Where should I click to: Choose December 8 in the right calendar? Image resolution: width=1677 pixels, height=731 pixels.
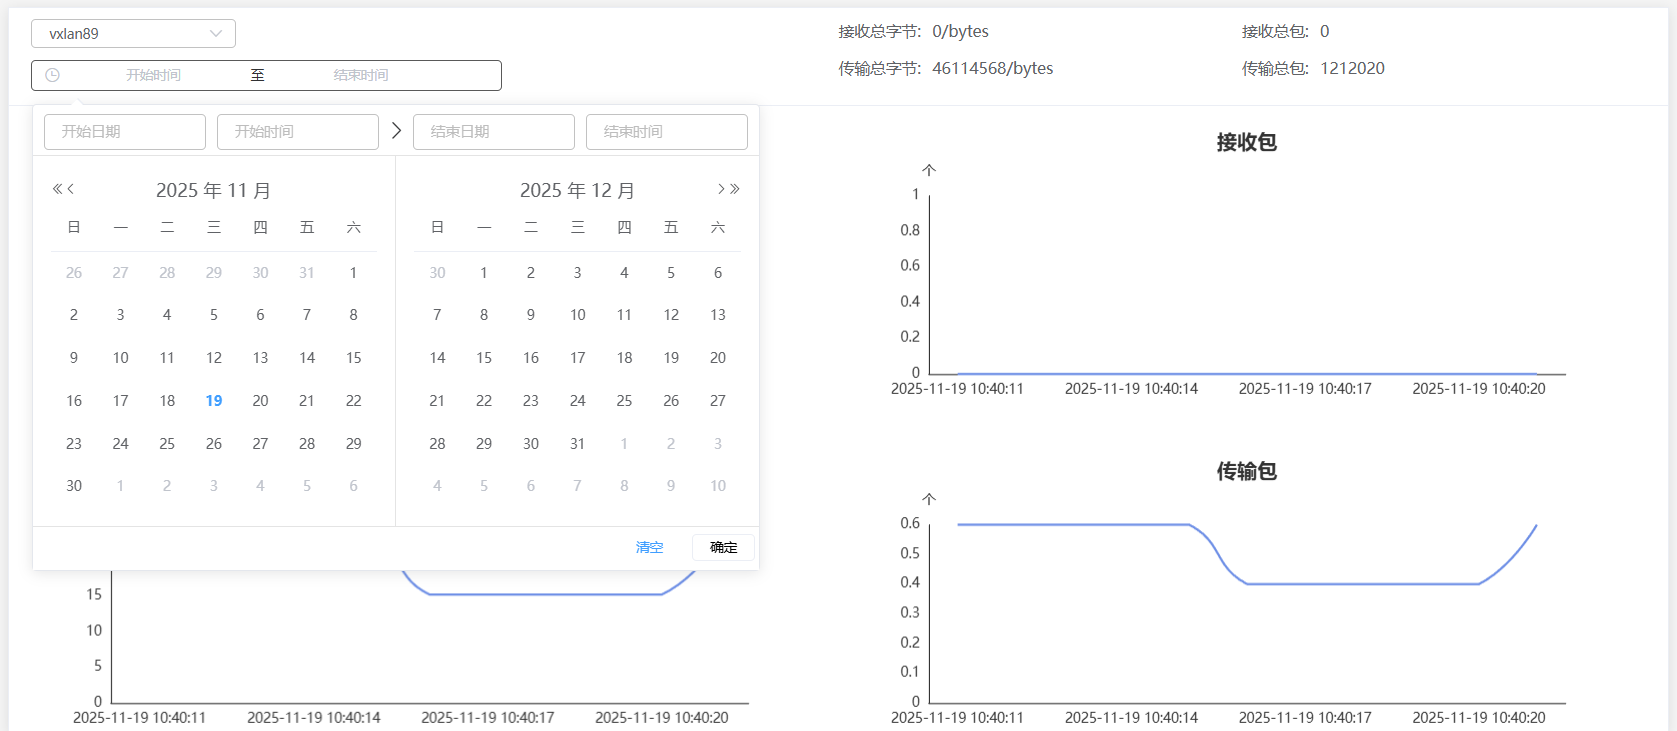click(x=484, y=314)
